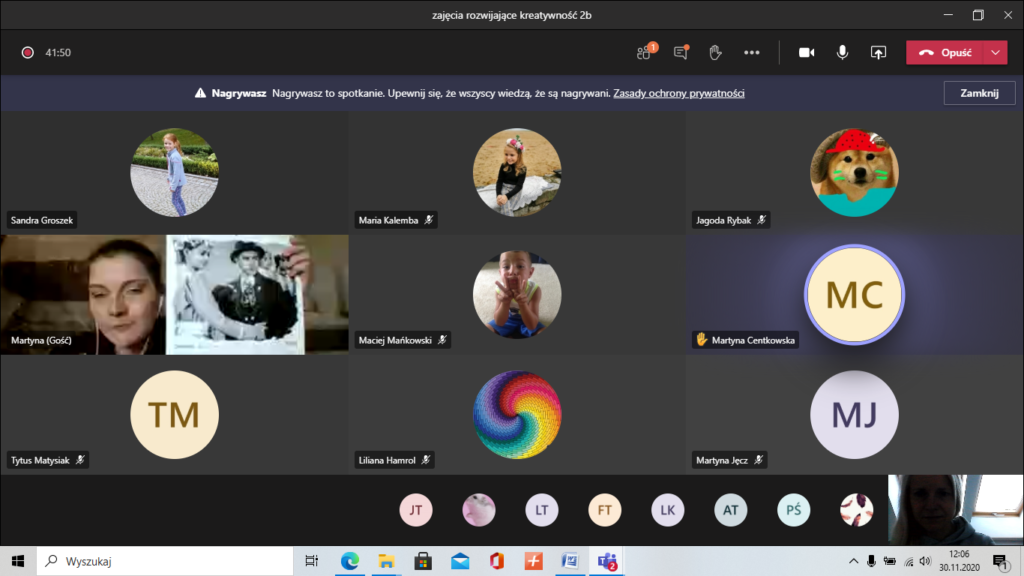Click the feather photo participant bubble
Viewport: 1024px width, 576px height.
pos(856,510)
